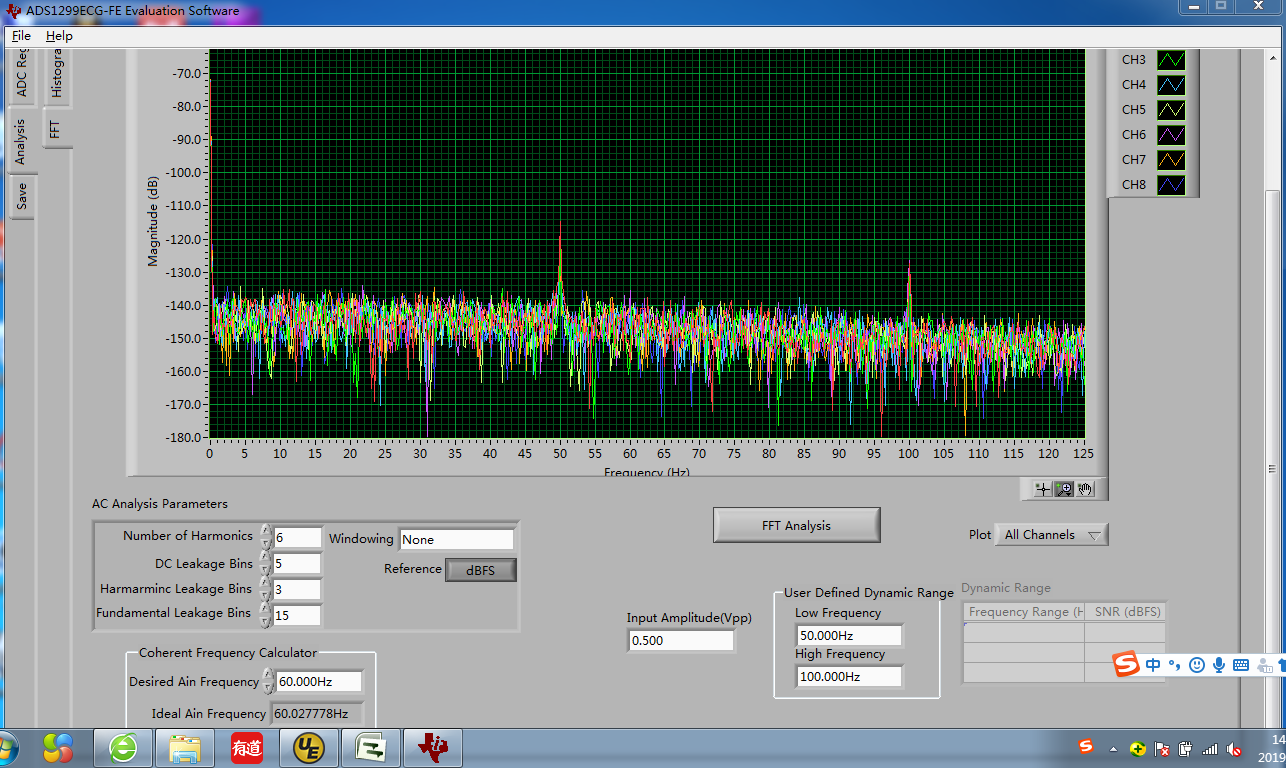1286x768 pixels.
Task: Activate the zoom magnifier tool below the plot
Action: coord(1064,489)
